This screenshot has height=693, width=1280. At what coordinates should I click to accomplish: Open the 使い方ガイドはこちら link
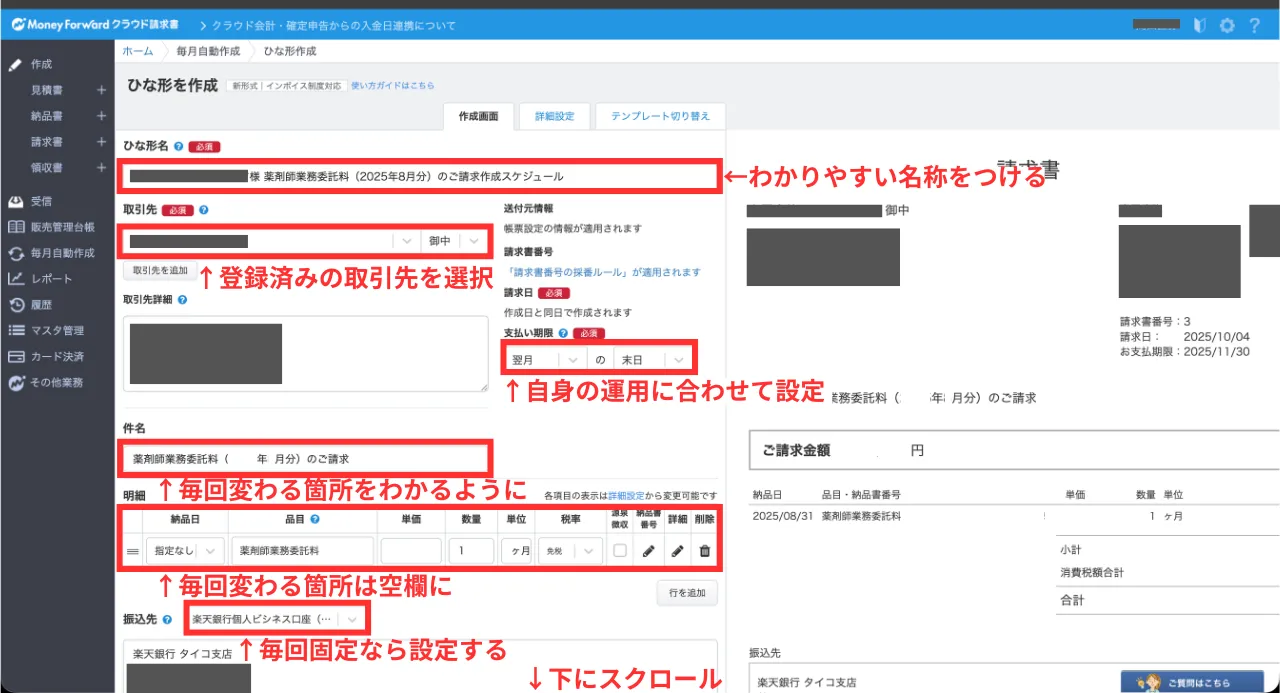(x=393, y=86)
